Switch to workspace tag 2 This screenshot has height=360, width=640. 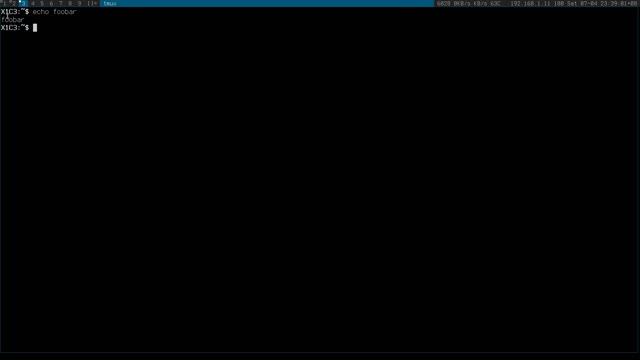pyautogui.click(x=13, y=3)
